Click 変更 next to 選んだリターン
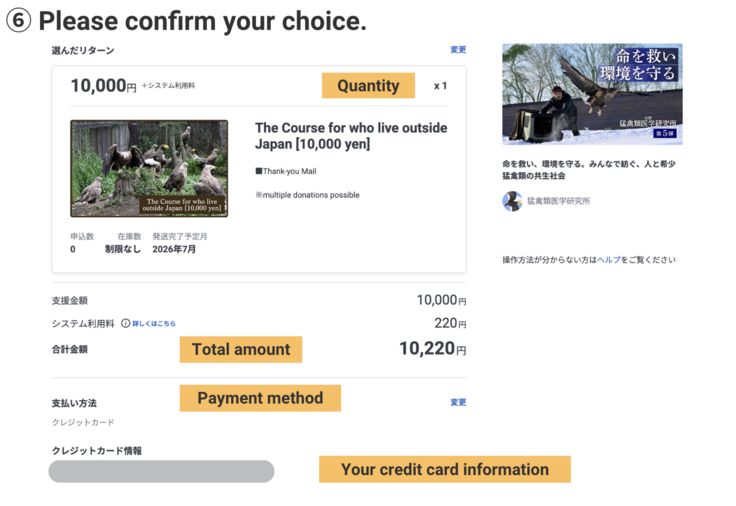The height and width of the screenshot is (506, 736). (458, 50)
